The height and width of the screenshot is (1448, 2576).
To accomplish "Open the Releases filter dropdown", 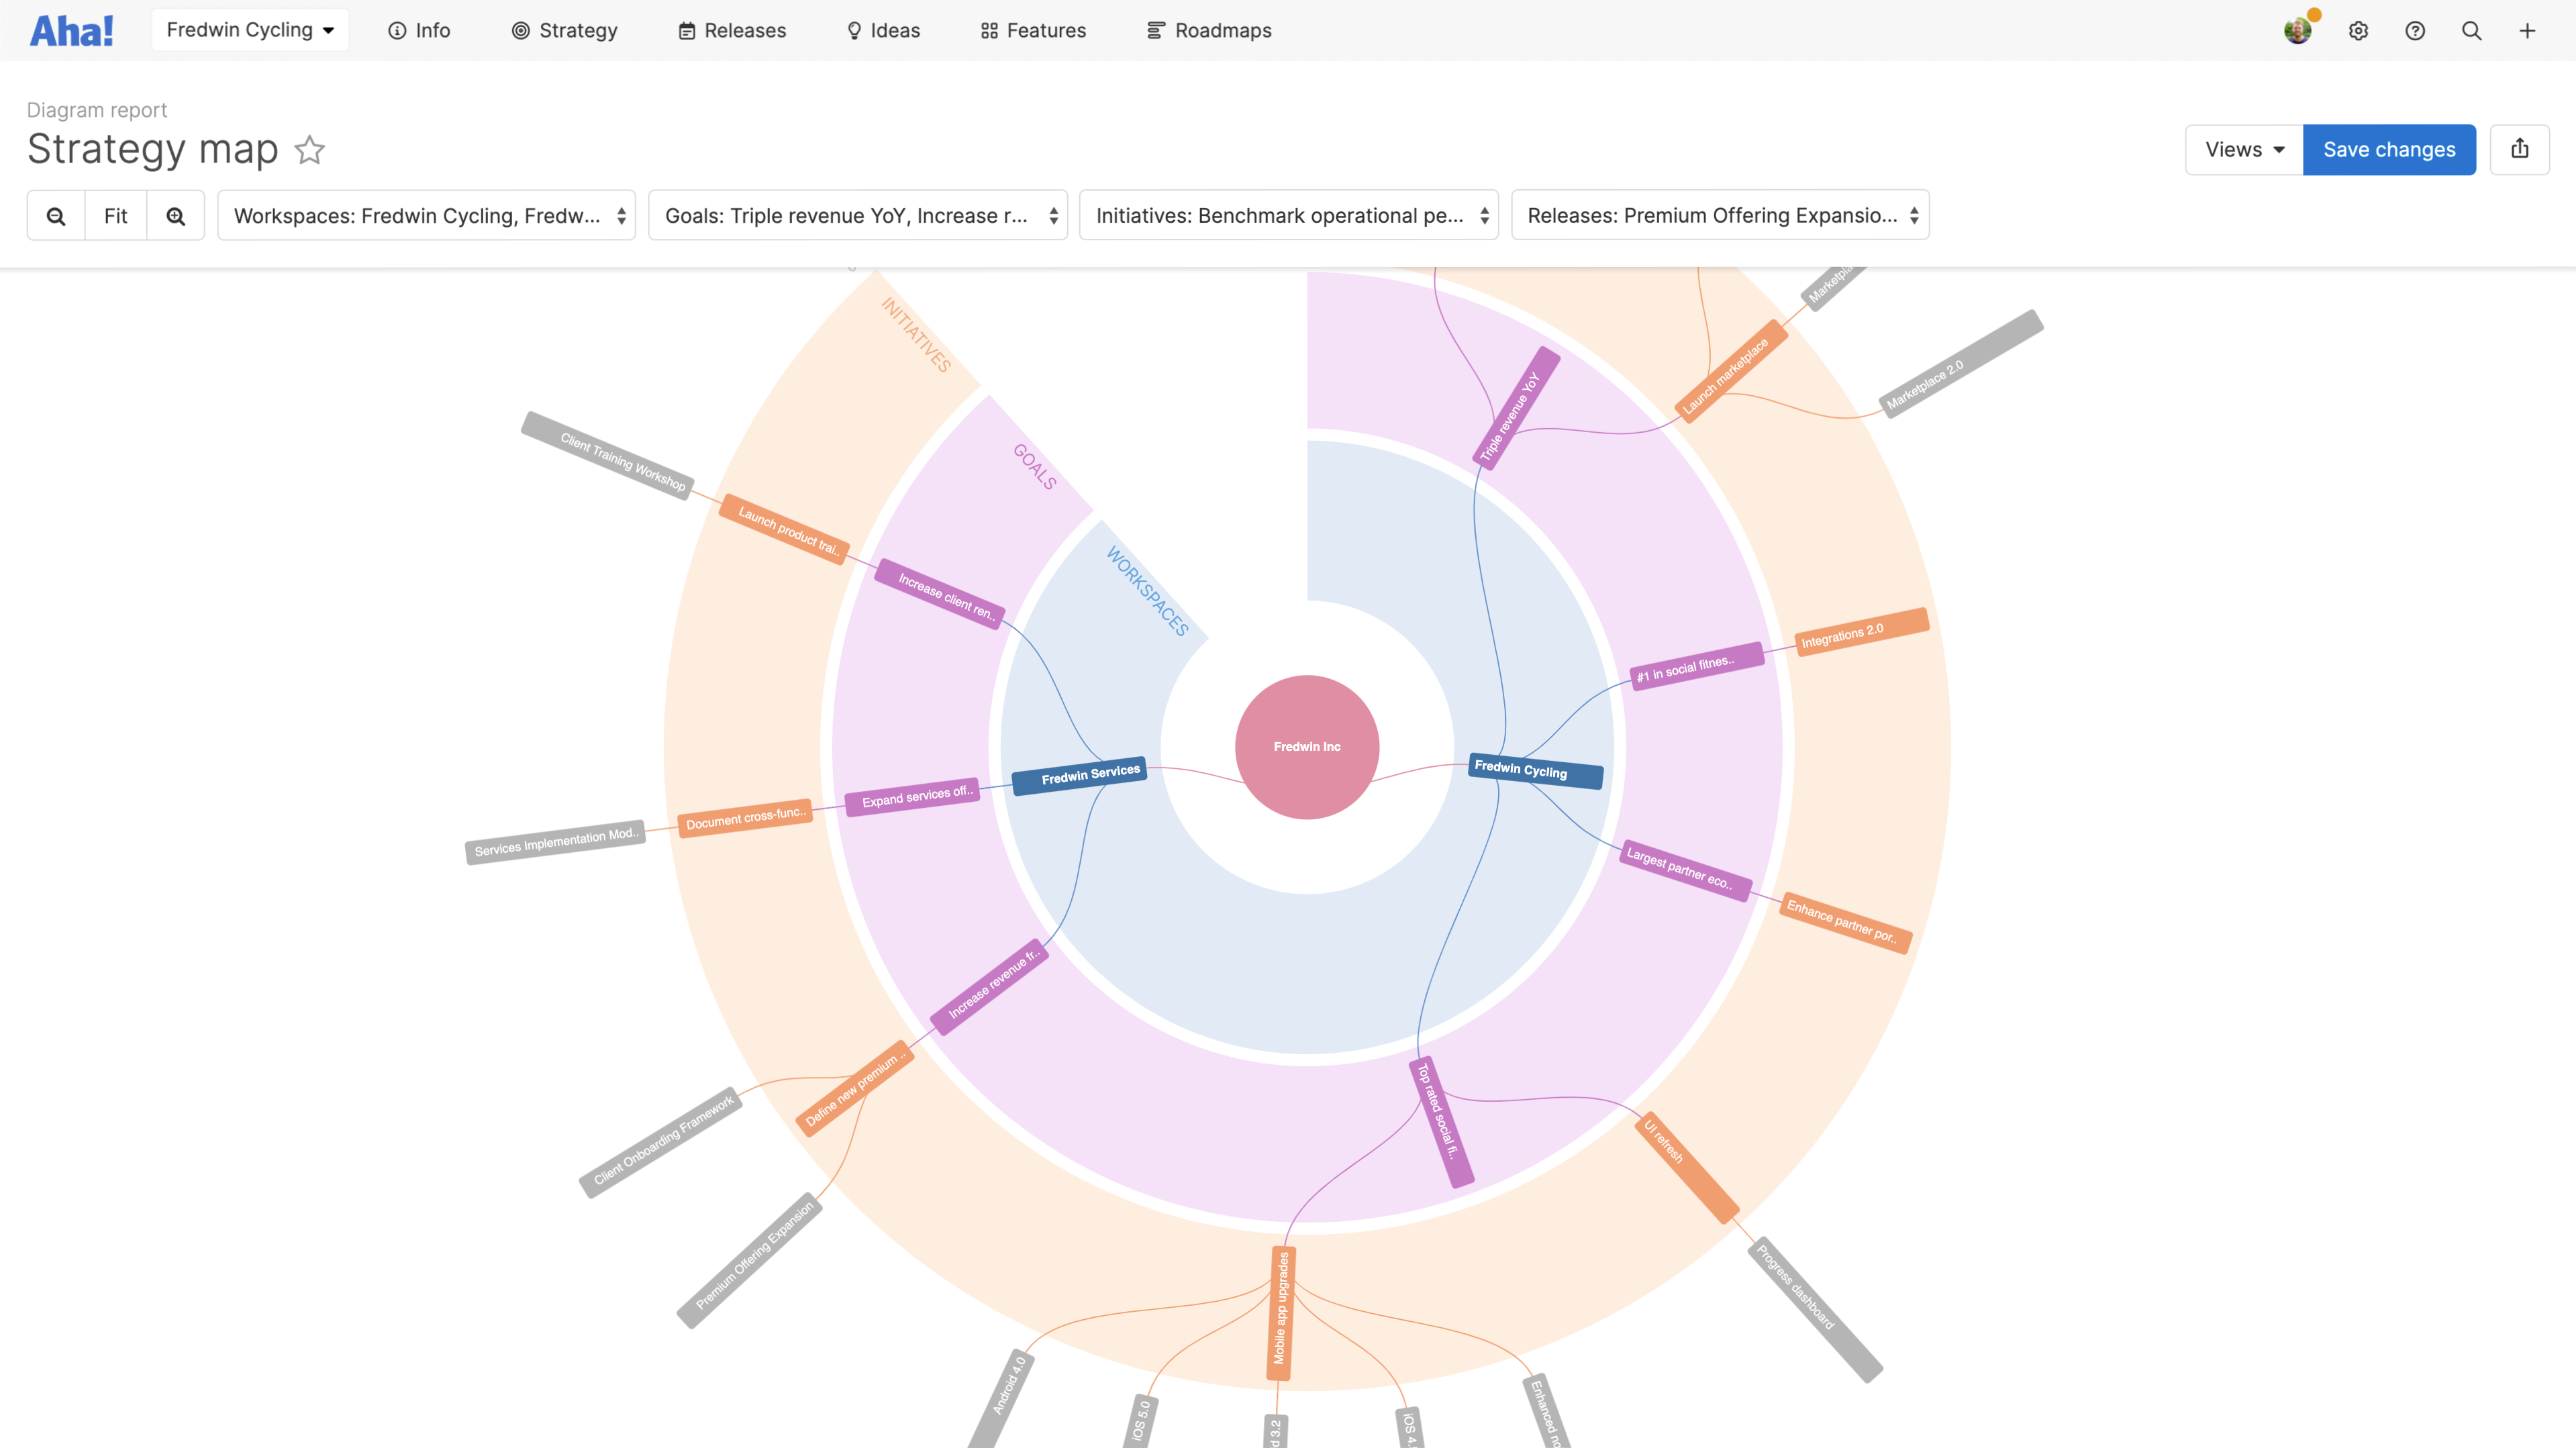I will point(1720,216).
